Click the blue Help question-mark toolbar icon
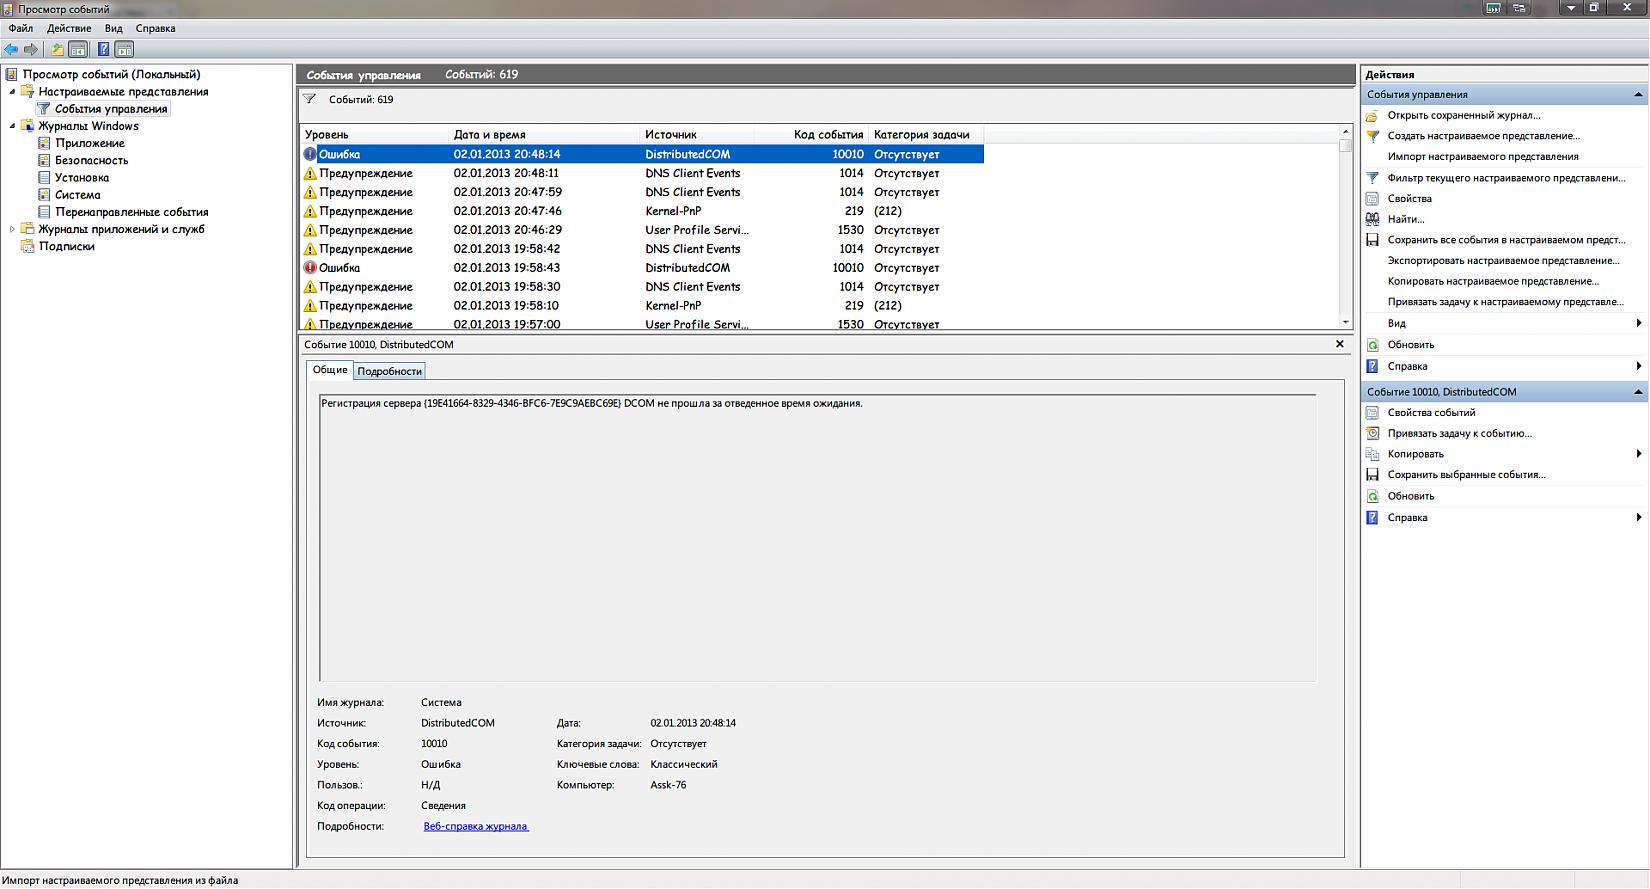Image resolution: width=1650 pixels, height=889 pixels. point(103,49)
